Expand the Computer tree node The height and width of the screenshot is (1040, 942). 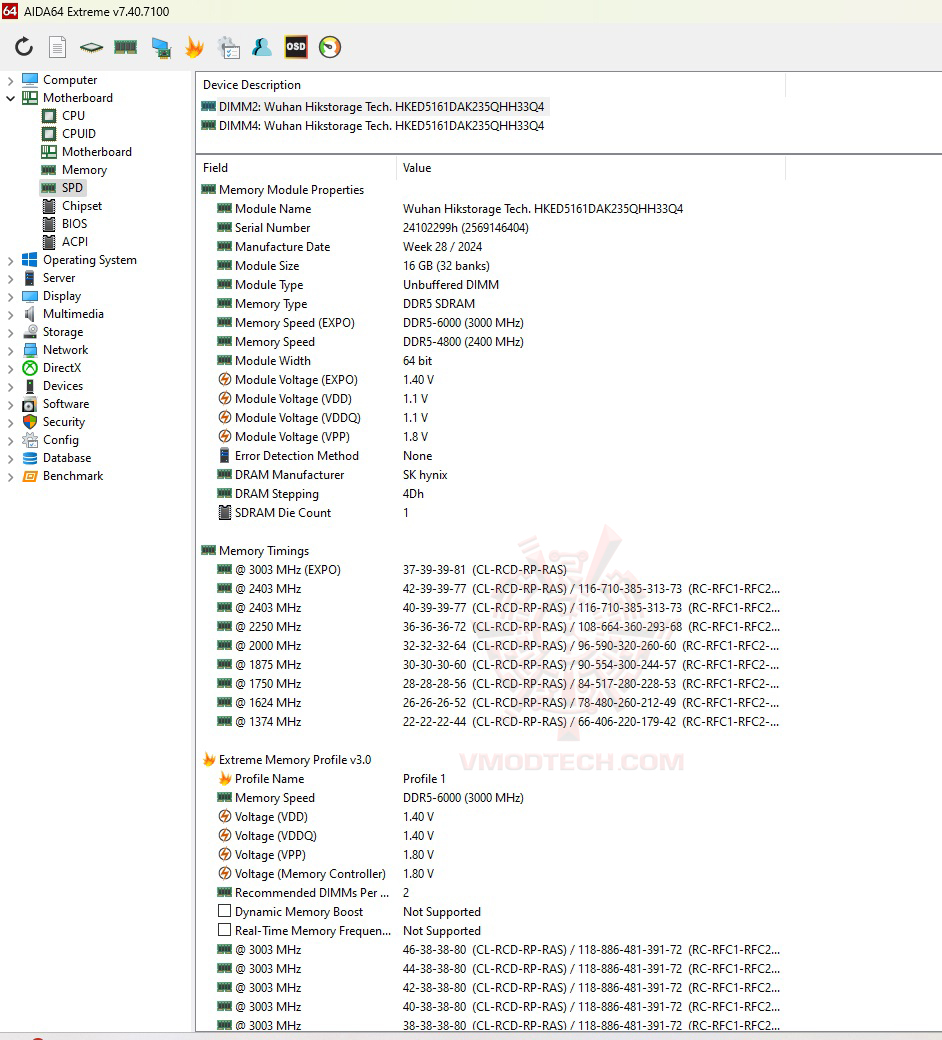point(10,80)
